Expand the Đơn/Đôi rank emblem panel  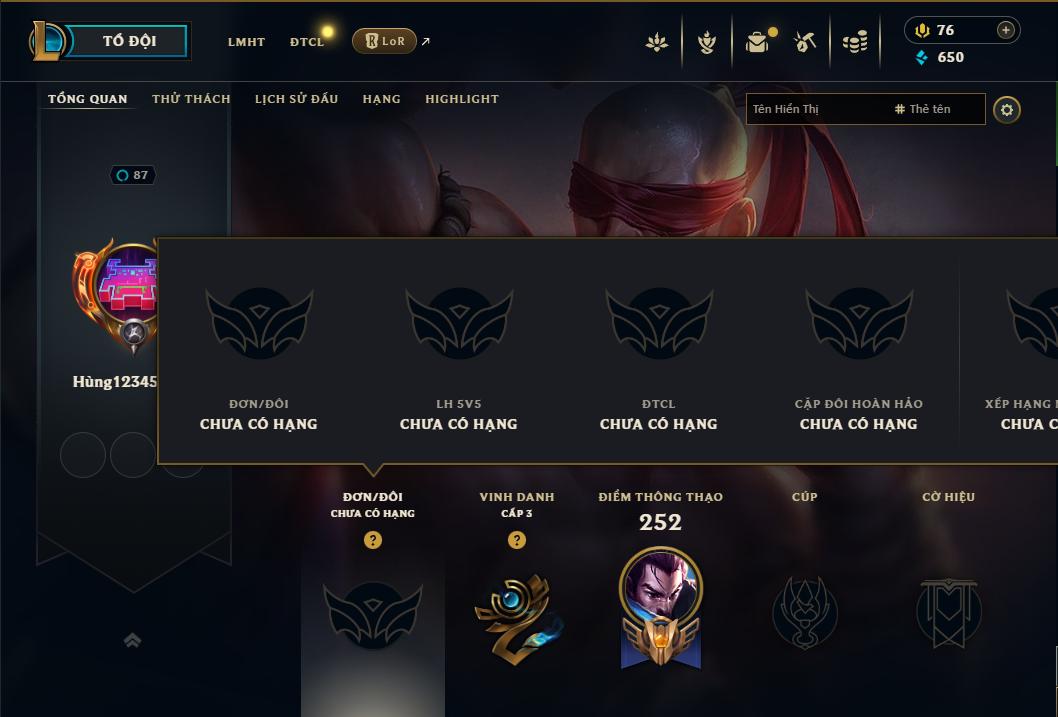point(372,615)
